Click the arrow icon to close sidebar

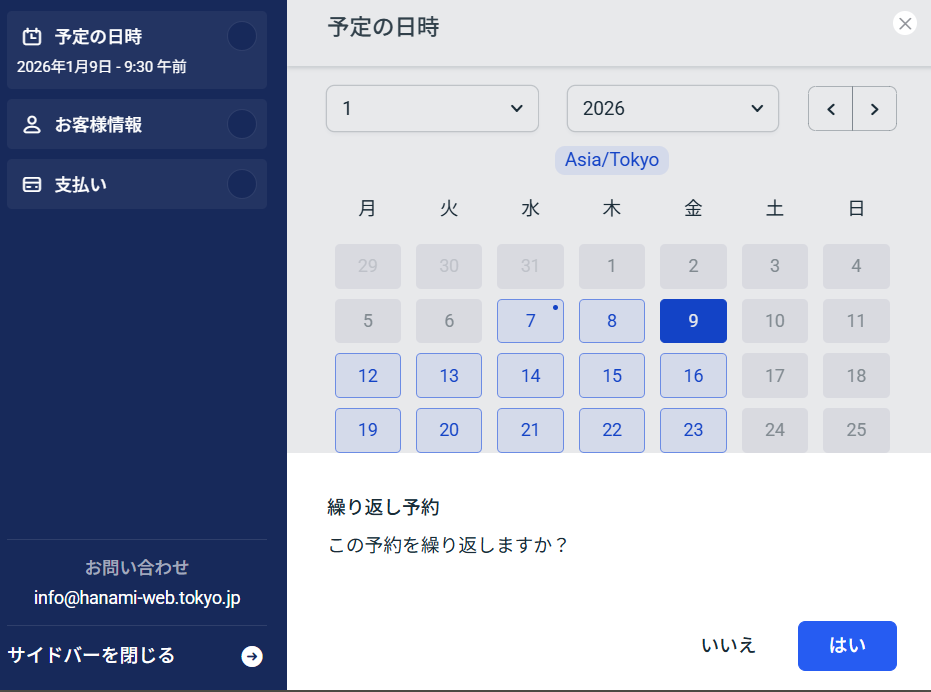252,656
